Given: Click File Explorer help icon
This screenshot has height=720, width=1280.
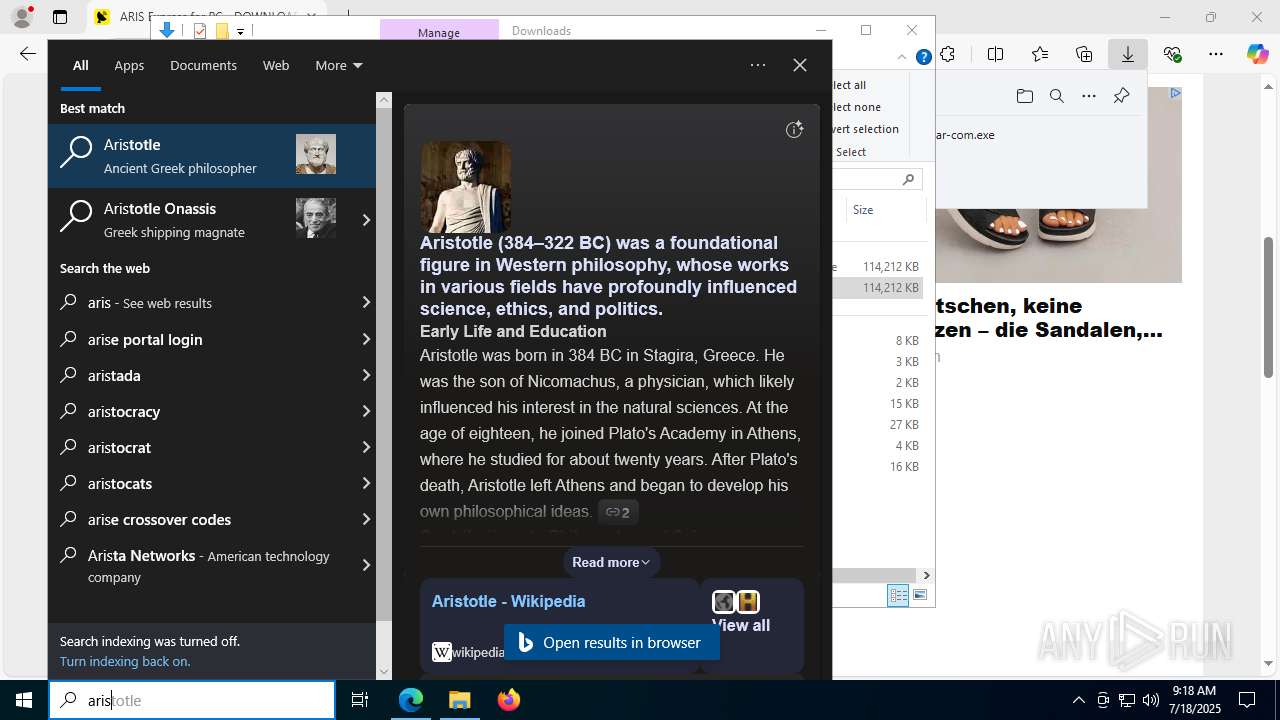Looking at the screenshot, I should [x=924, y=57].
